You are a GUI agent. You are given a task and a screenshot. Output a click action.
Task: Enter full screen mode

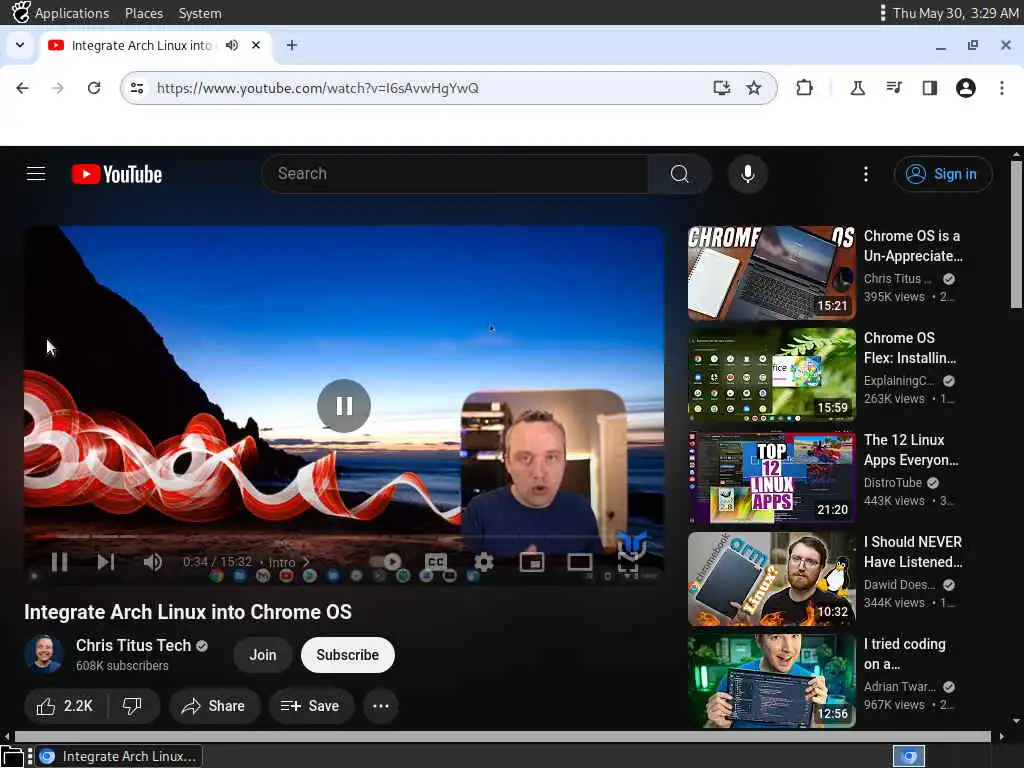[628, 563]
